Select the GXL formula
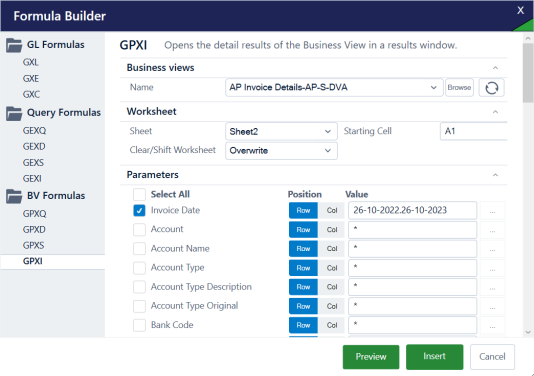This screenshot has height=376, width=534. (x=31, y=62)
